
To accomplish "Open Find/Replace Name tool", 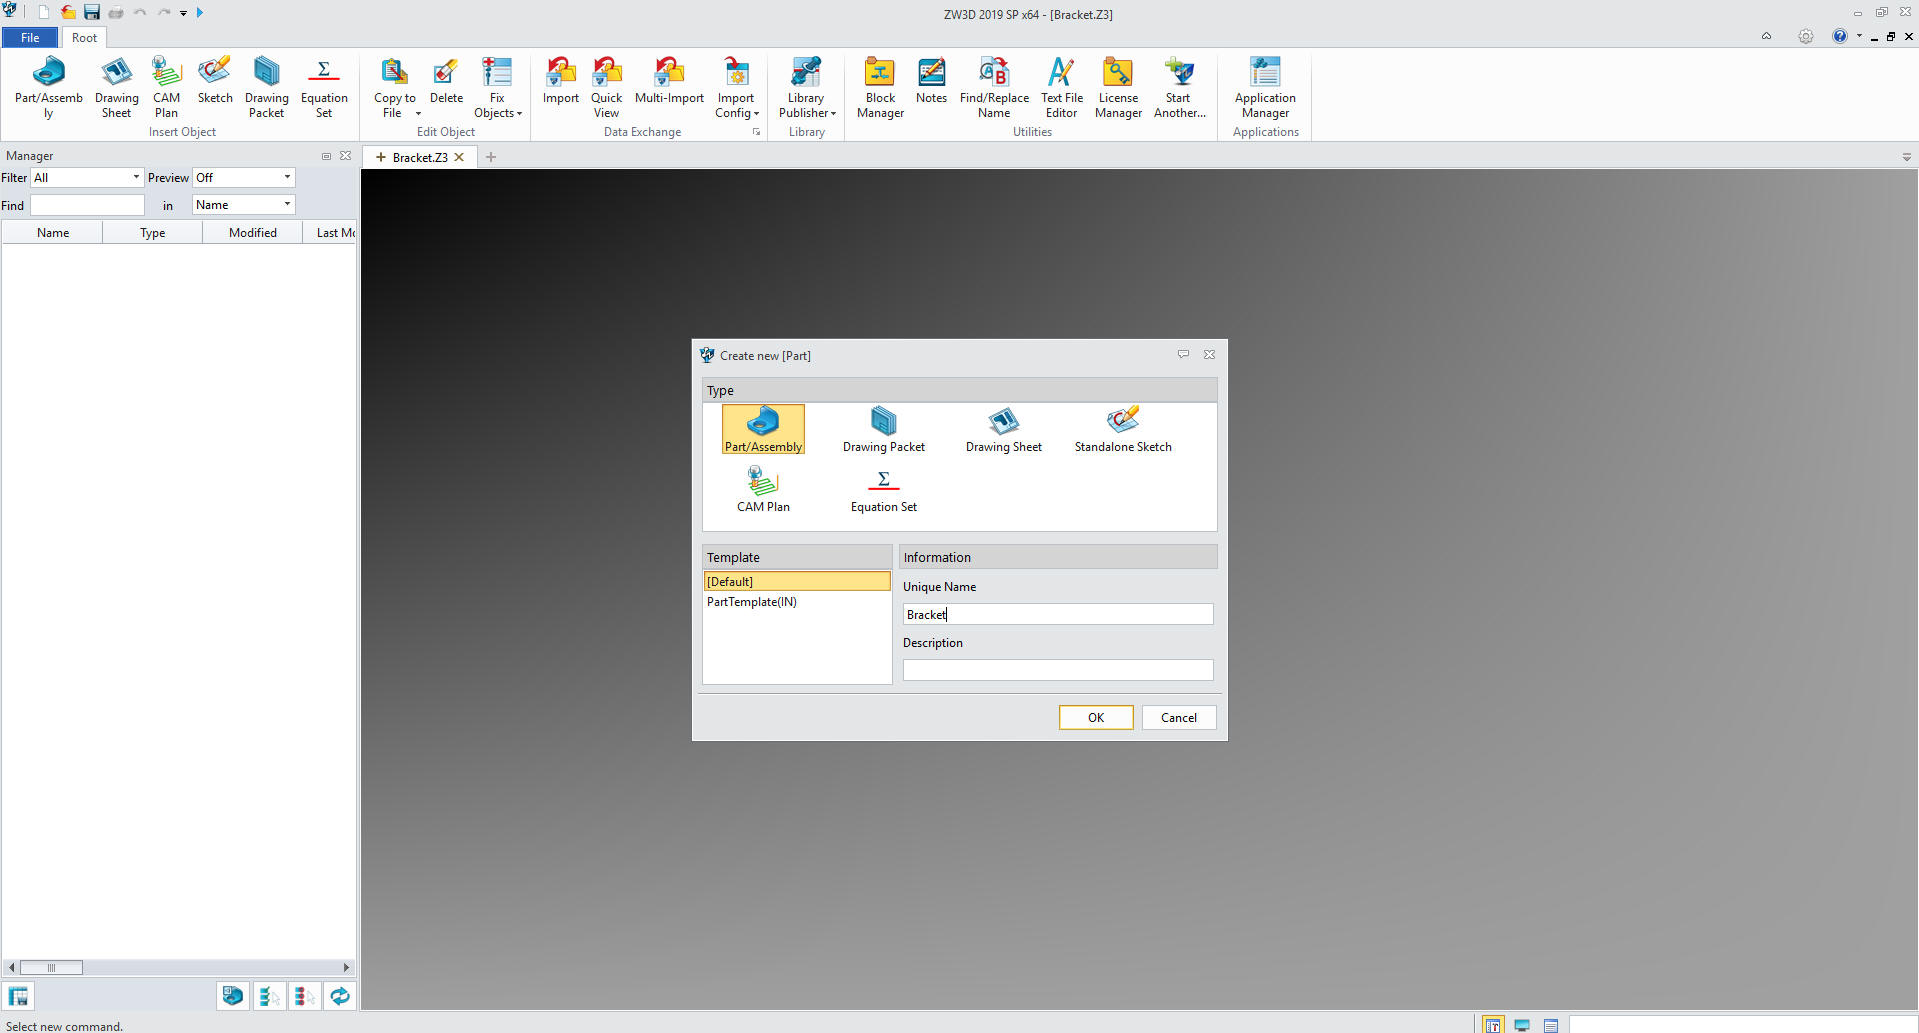I will tap(994, 87).
